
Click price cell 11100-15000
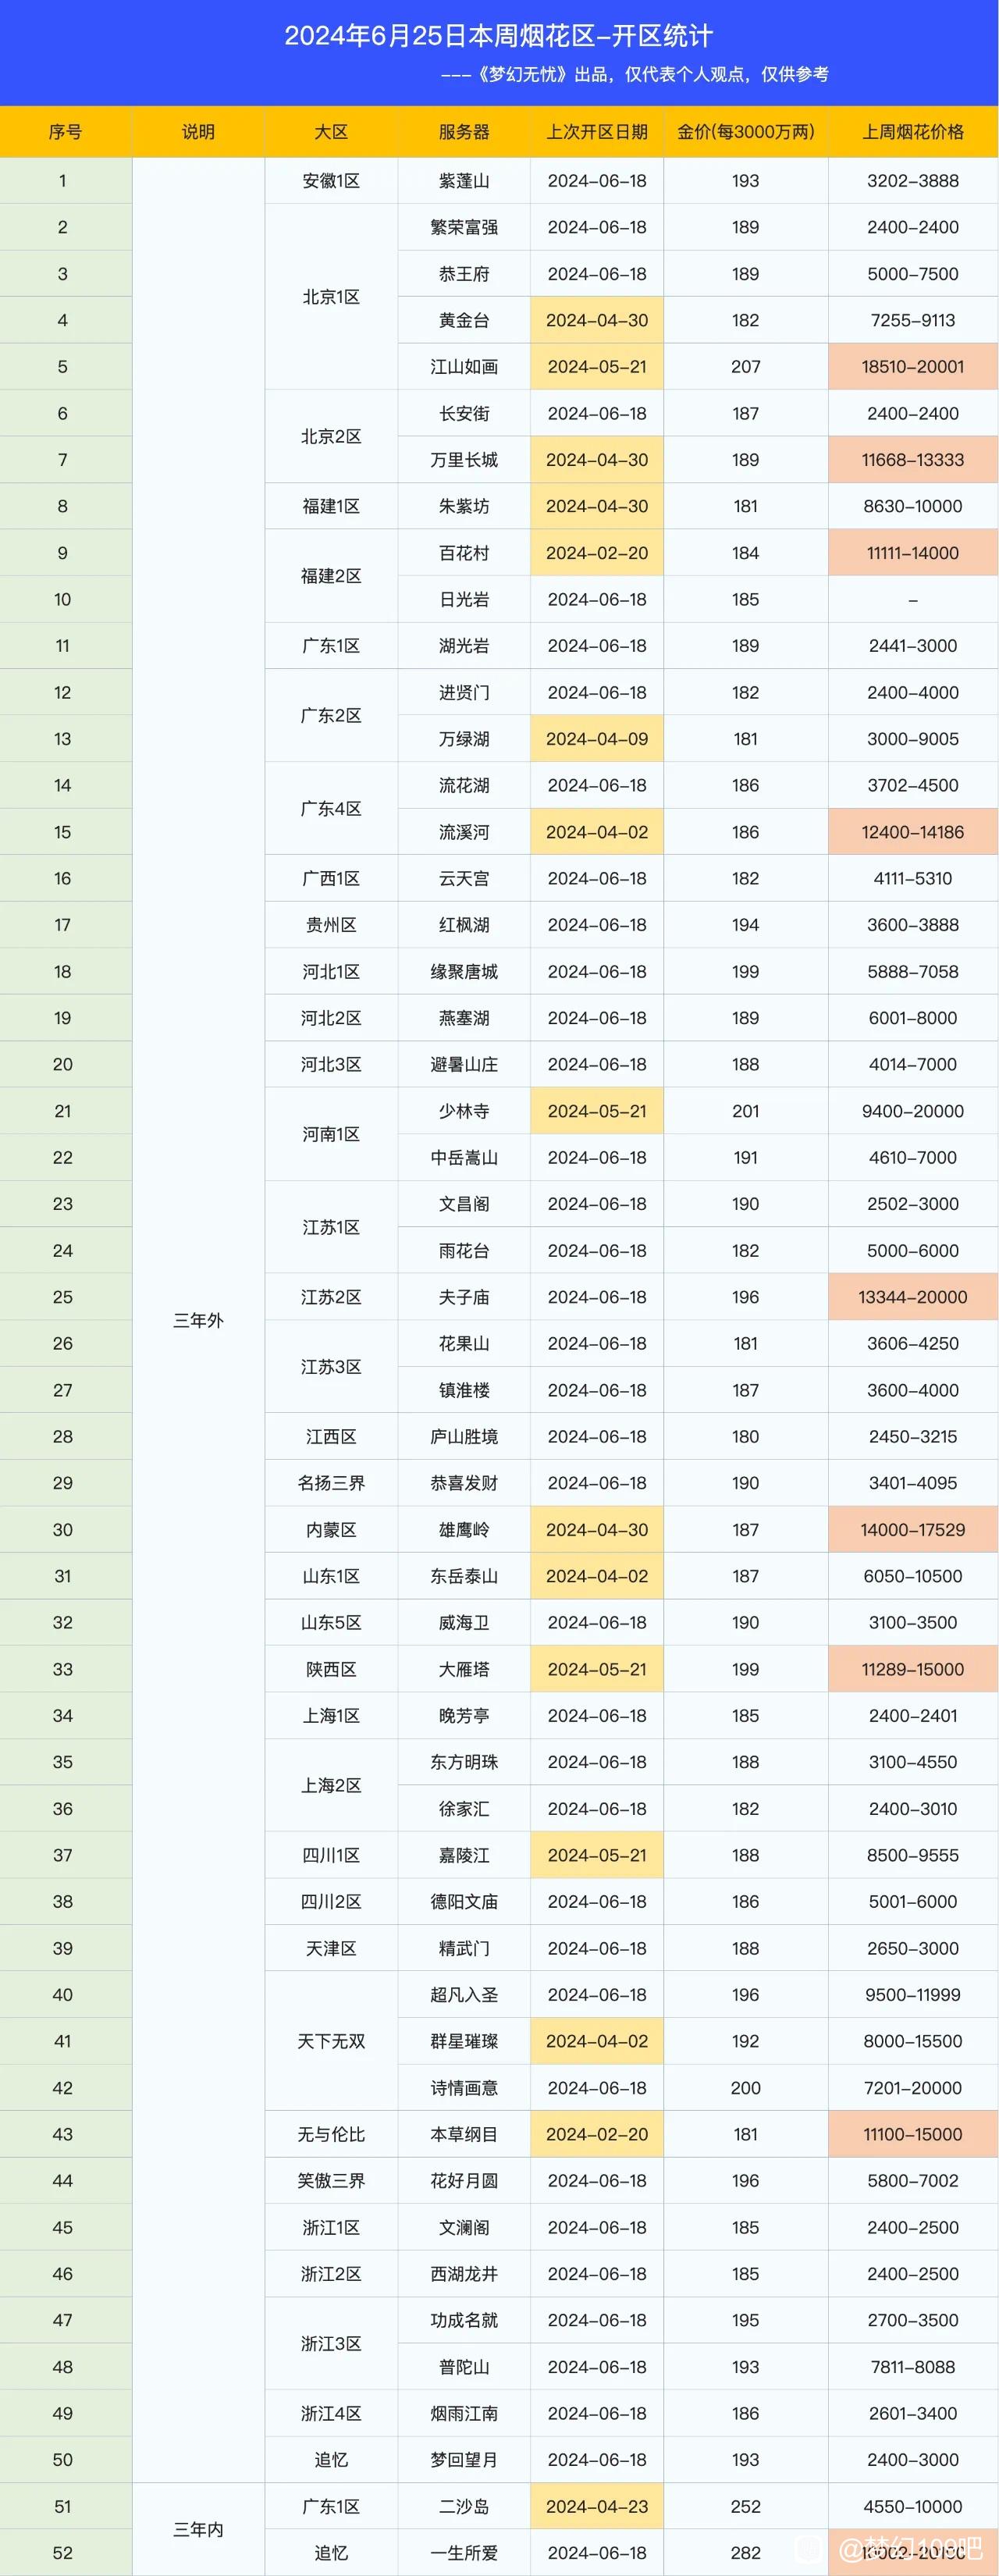point(913,2134)
